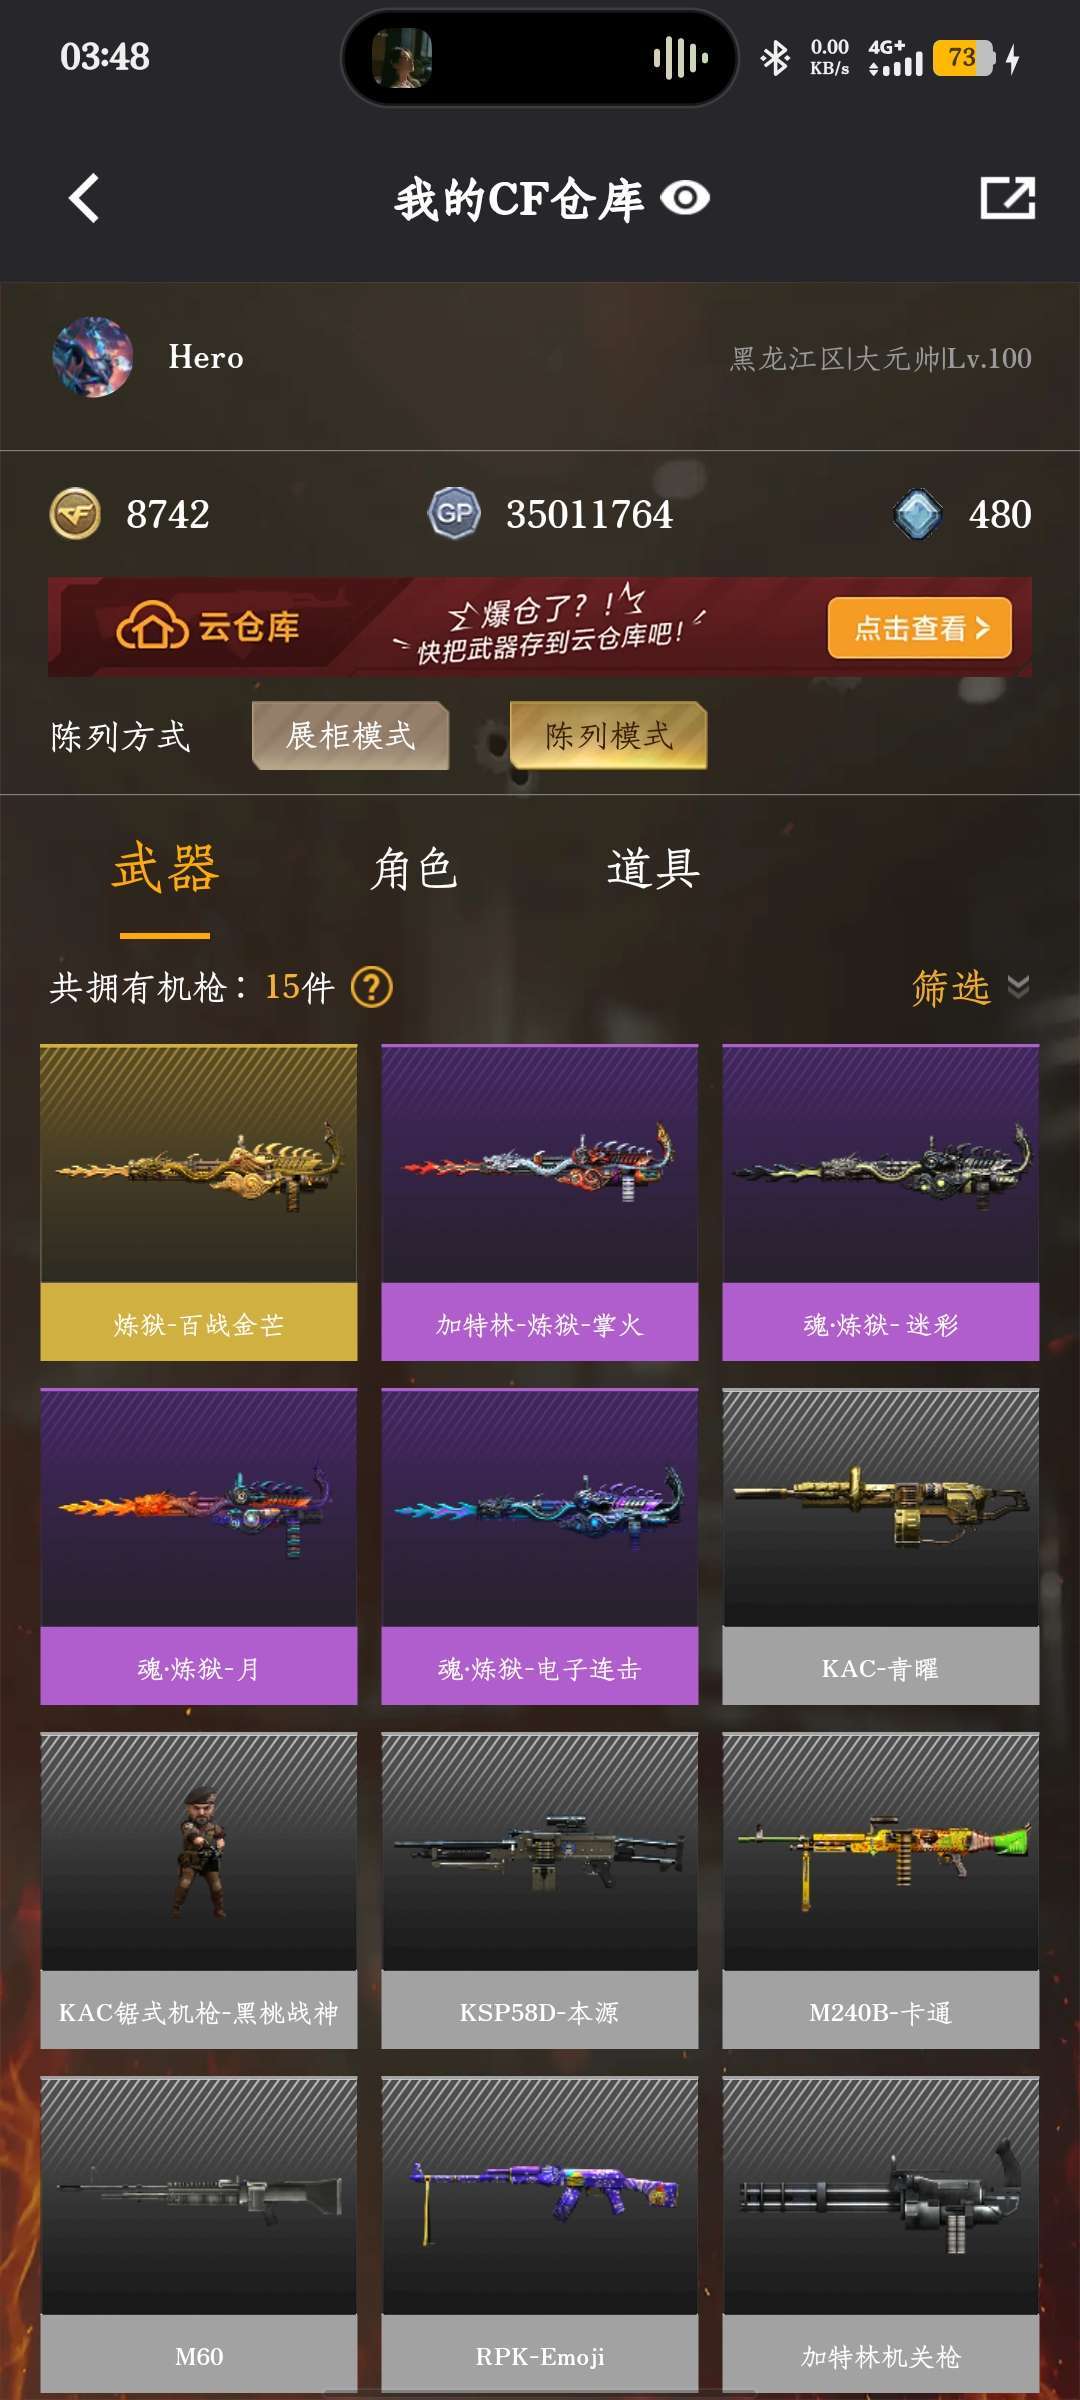Open the machine gun count help icon
1080x2400 pixels.
(372, 987)
